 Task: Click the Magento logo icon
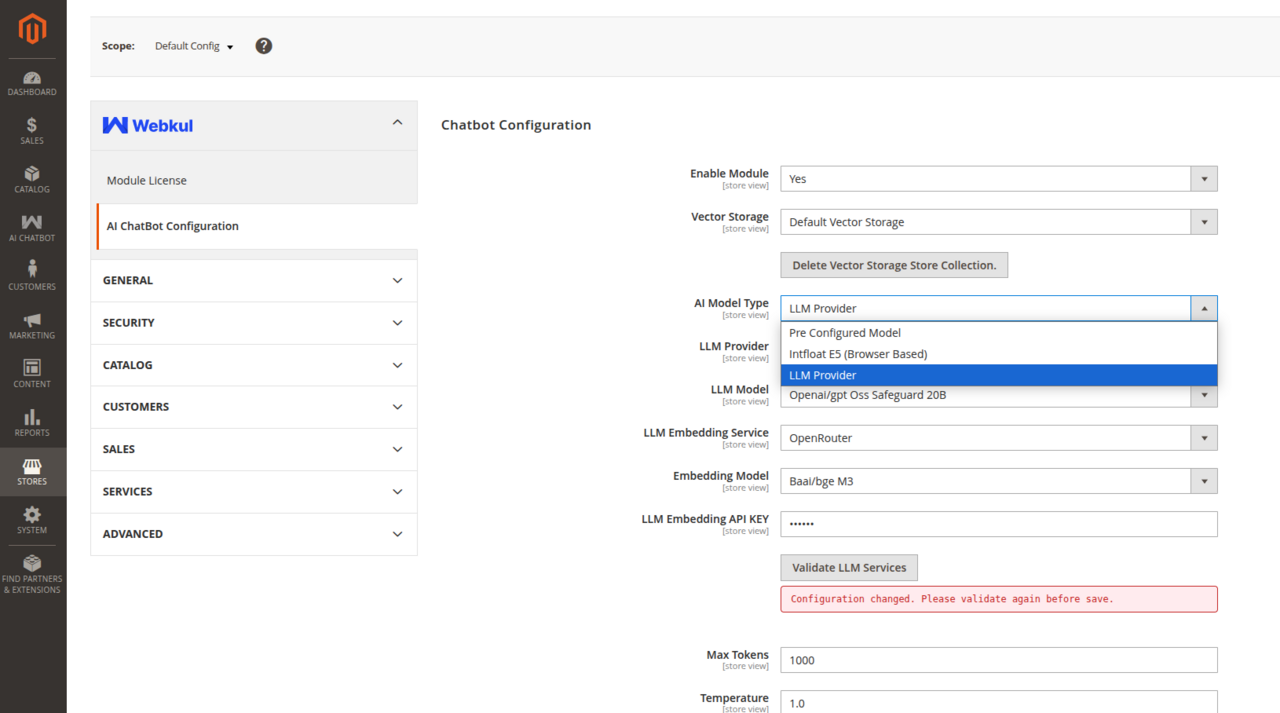point(33,29)
